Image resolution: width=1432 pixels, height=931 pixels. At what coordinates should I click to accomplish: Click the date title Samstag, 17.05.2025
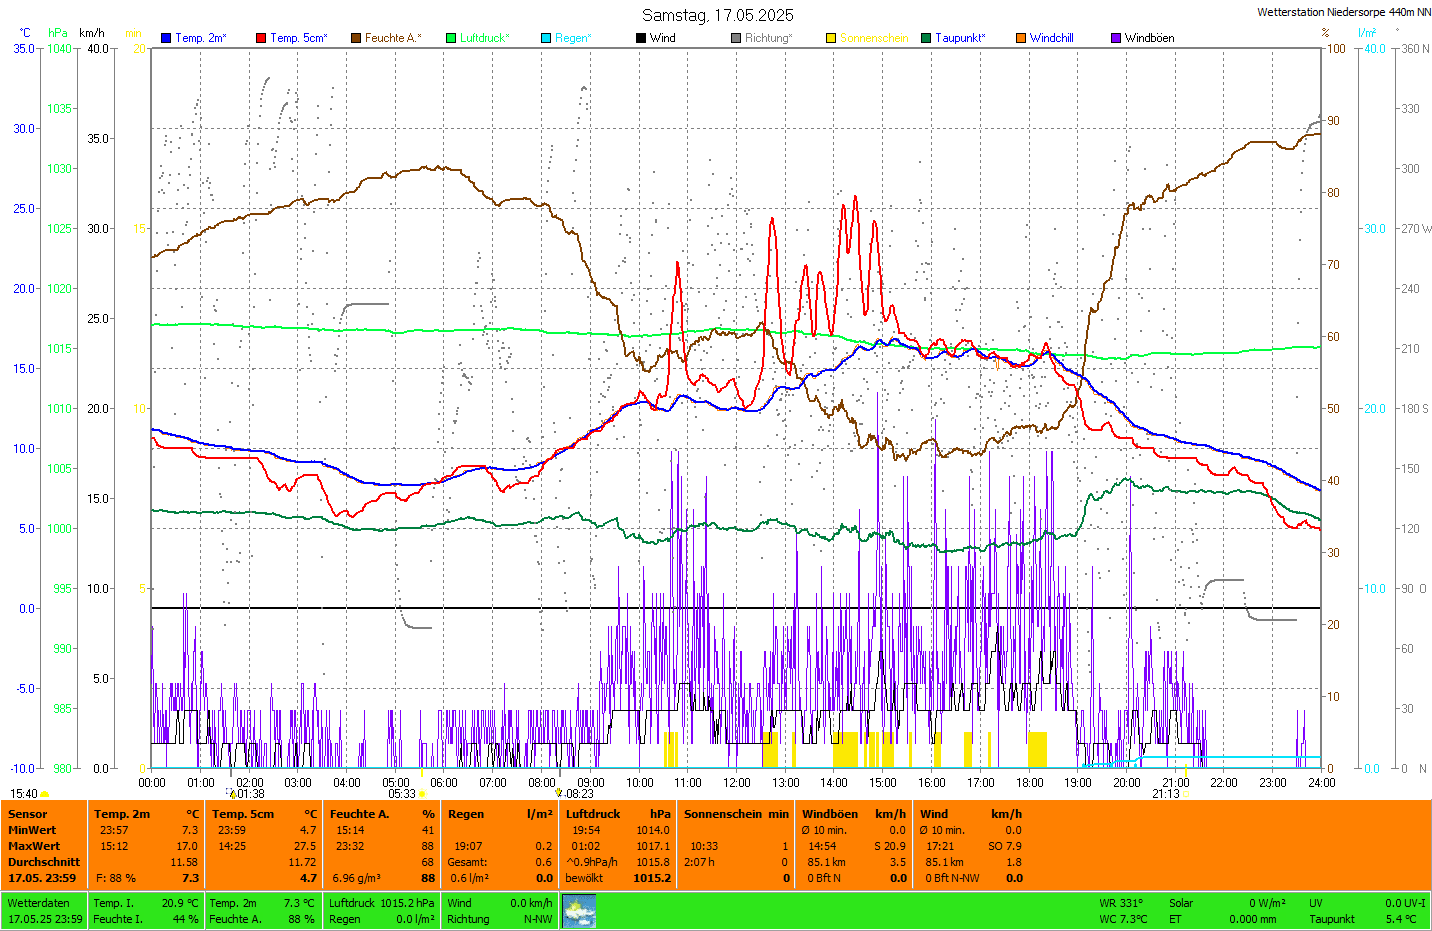click(717, 15)
